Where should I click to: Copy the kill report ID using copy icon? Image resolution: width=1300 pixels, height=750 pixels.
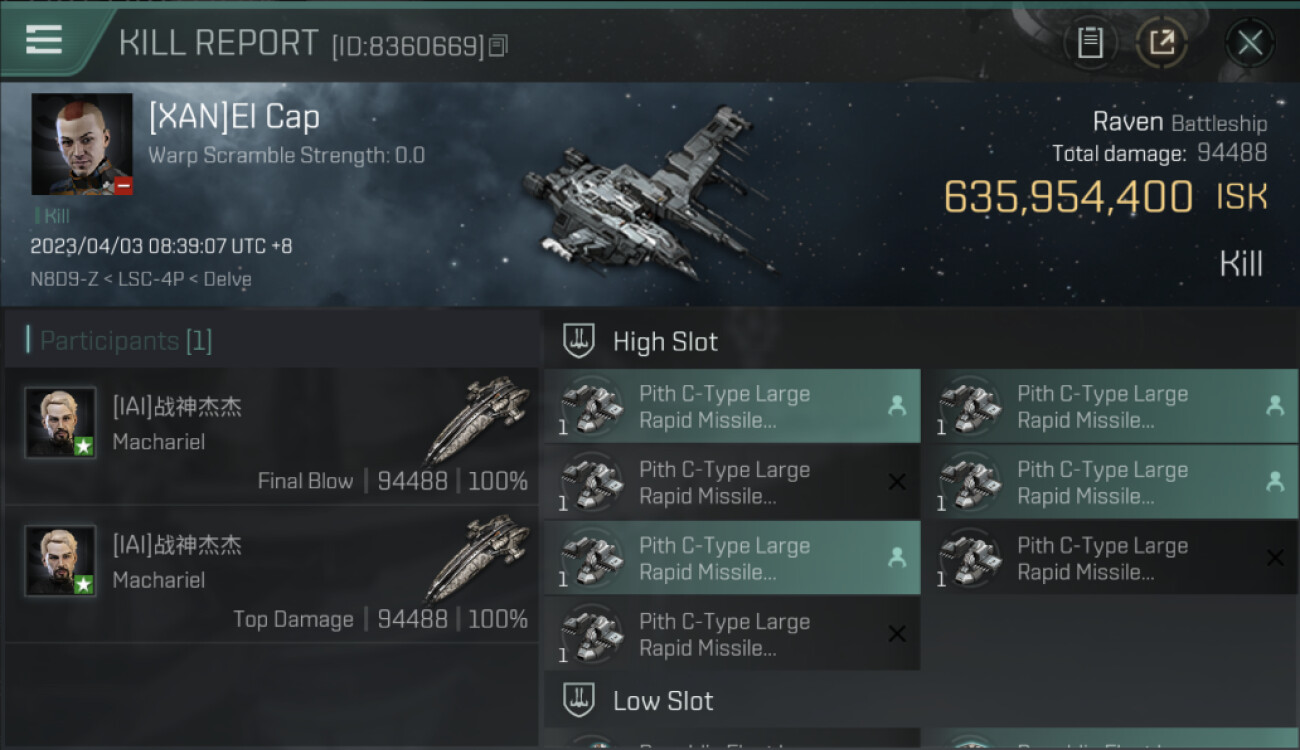(498, 45)
